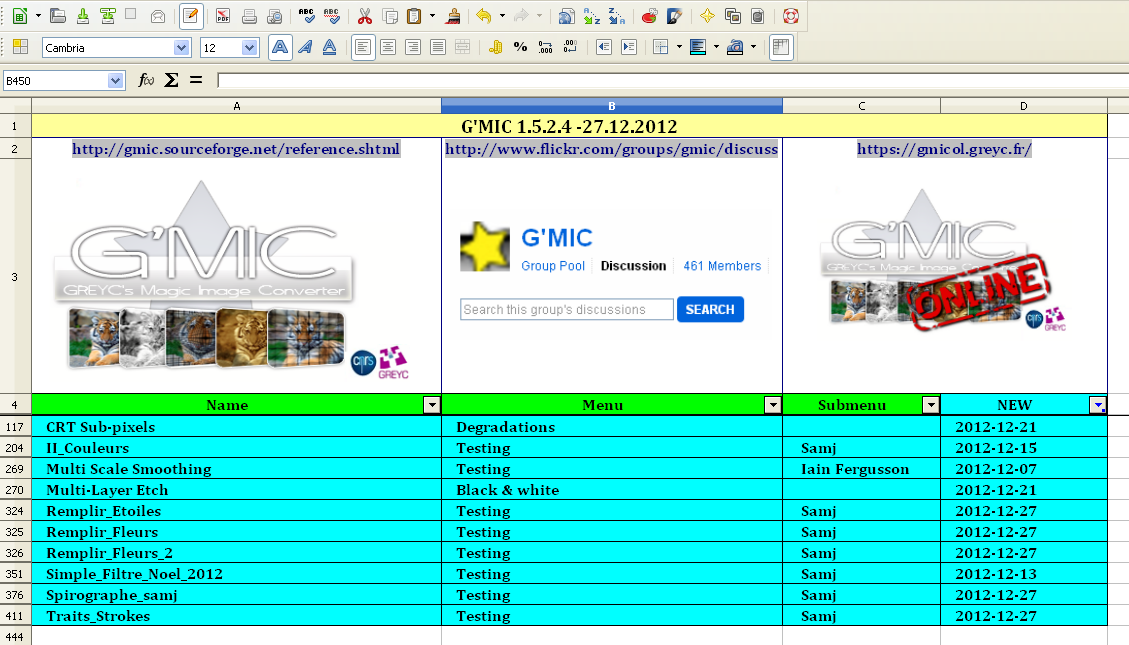Click the Function equals button

click(196, 80)
